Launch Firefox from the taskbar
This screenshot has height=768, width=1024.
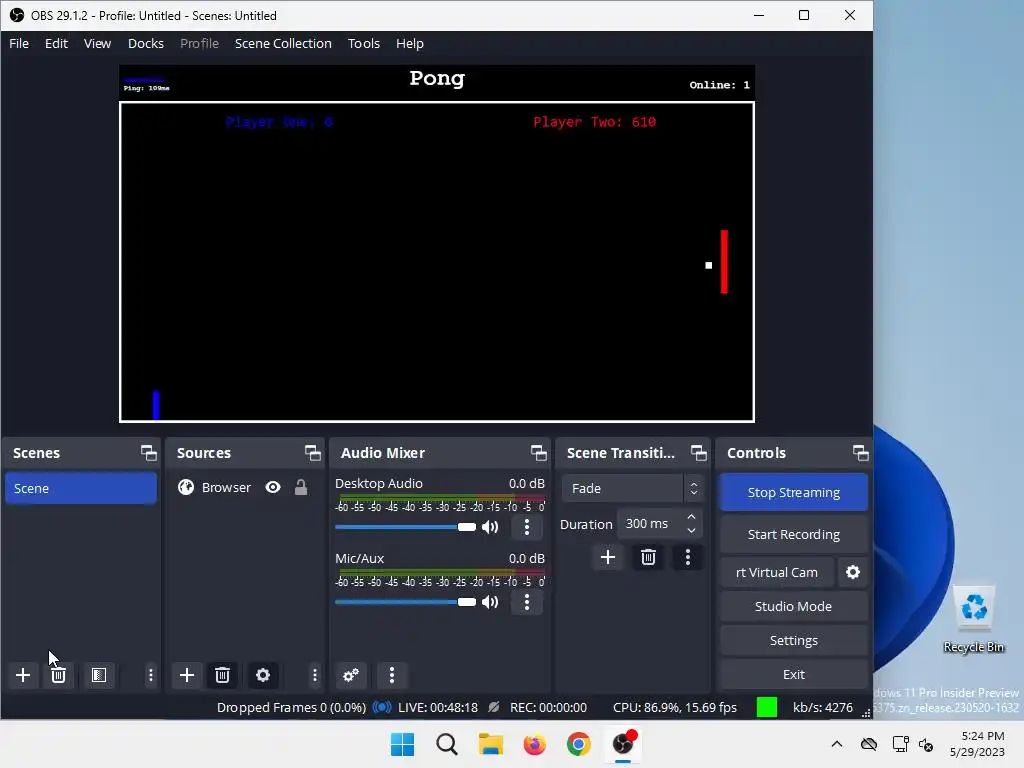[x=534, y=744]
